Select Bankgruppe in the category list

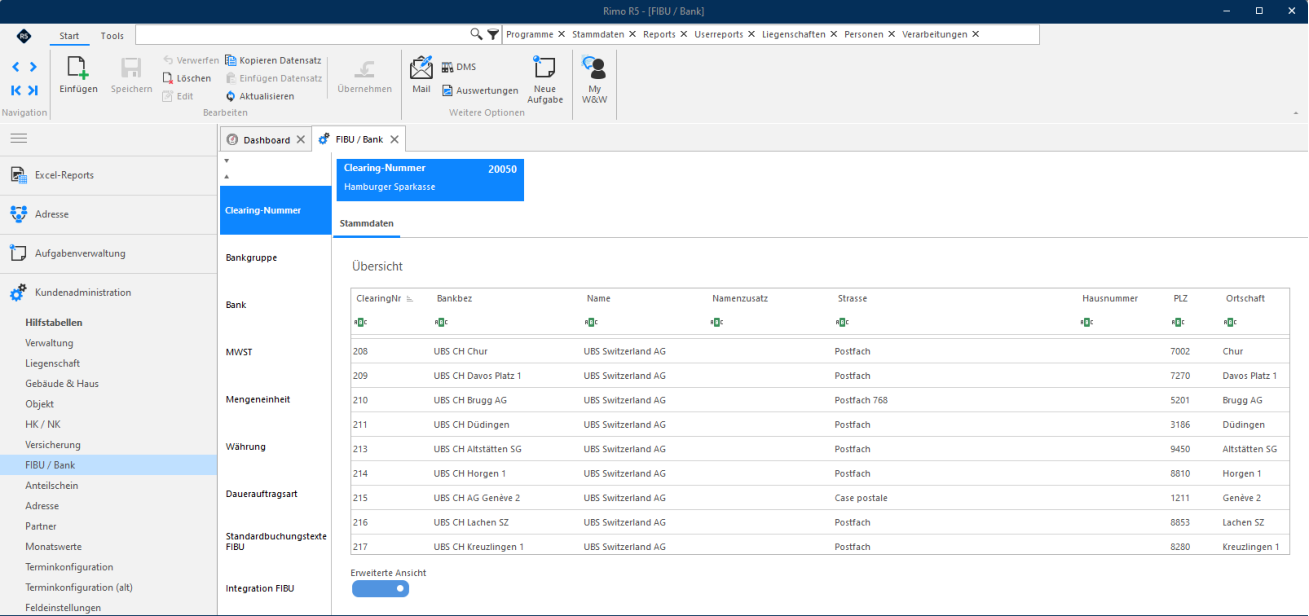pos(275,258)
